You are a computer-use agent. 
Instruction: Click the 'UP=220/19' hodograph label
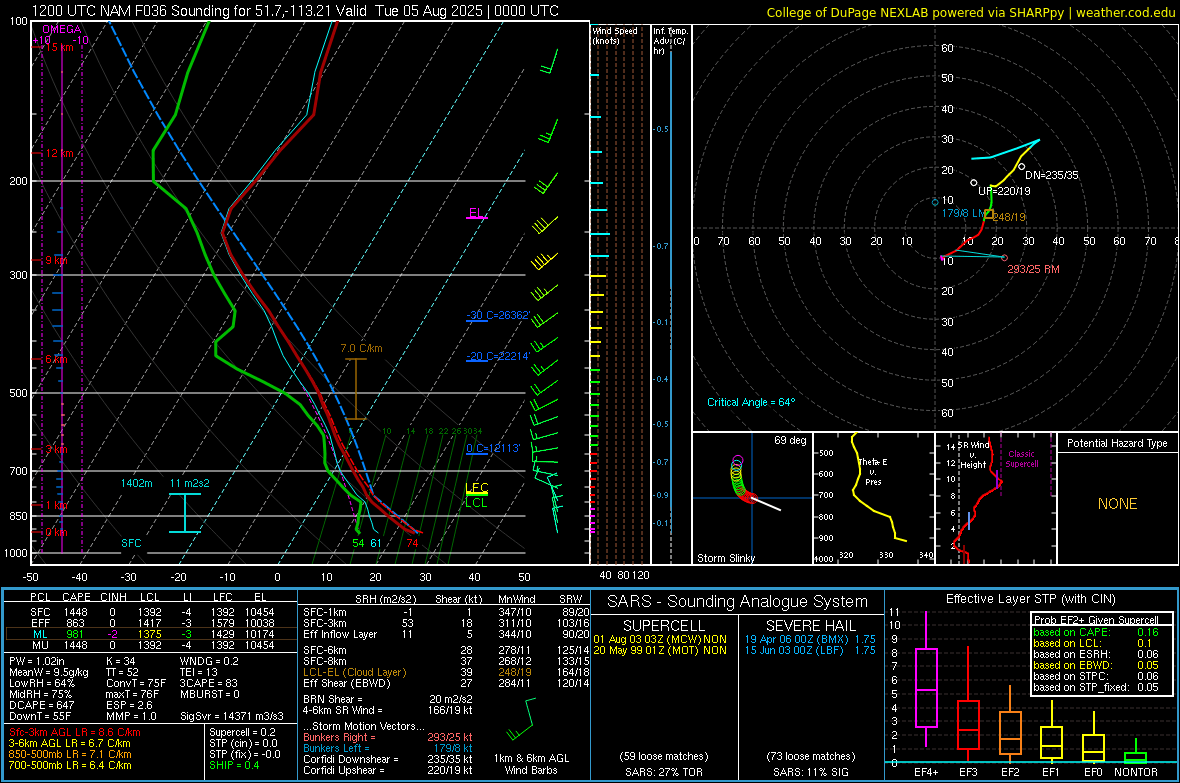1004,190
